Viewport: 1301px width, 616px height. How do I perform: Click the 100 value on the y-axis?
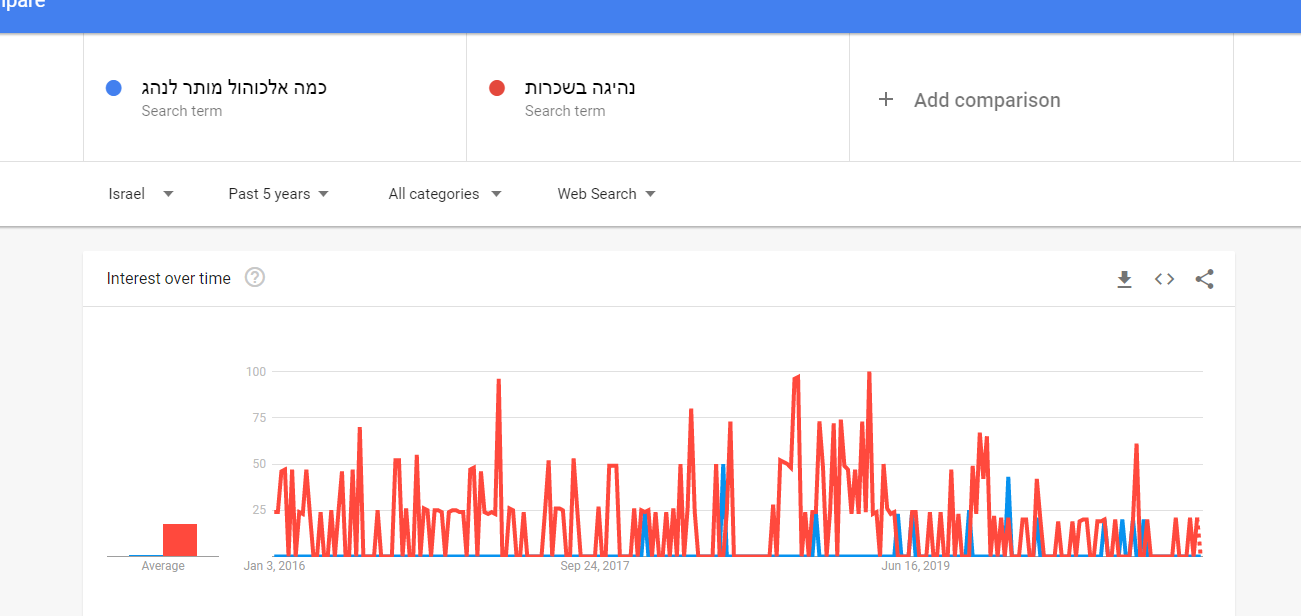(x=256, y=372)
